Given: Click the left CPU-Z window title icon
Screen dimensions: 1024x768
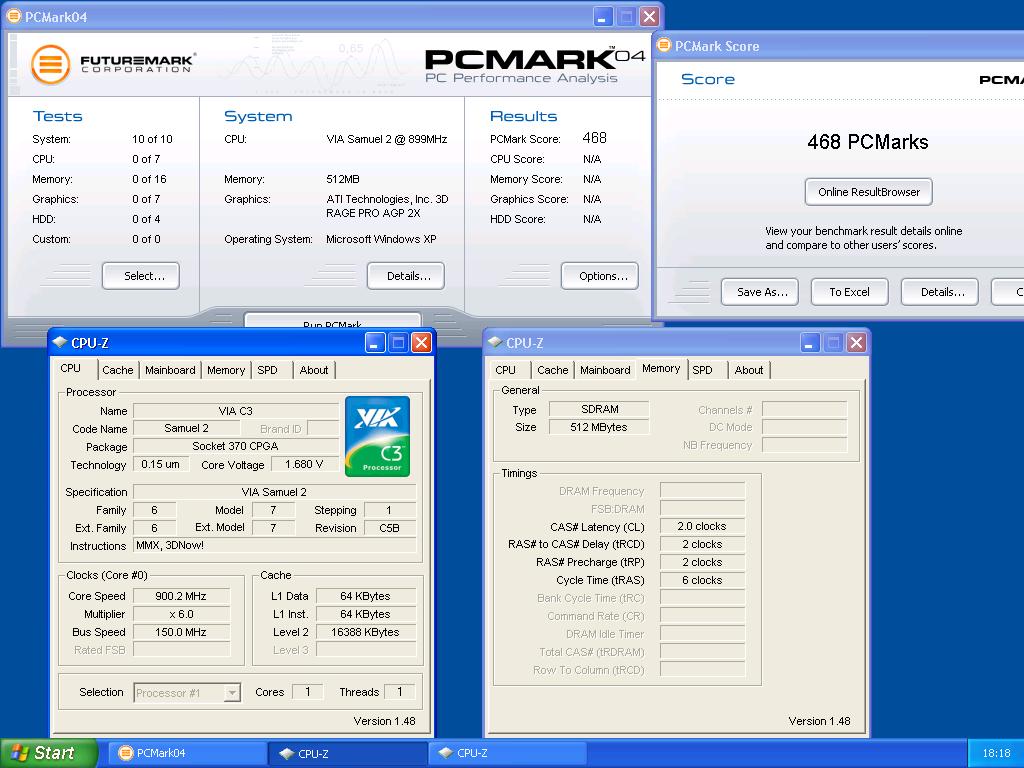Looking at the screenshot, I should click(60, 342).
